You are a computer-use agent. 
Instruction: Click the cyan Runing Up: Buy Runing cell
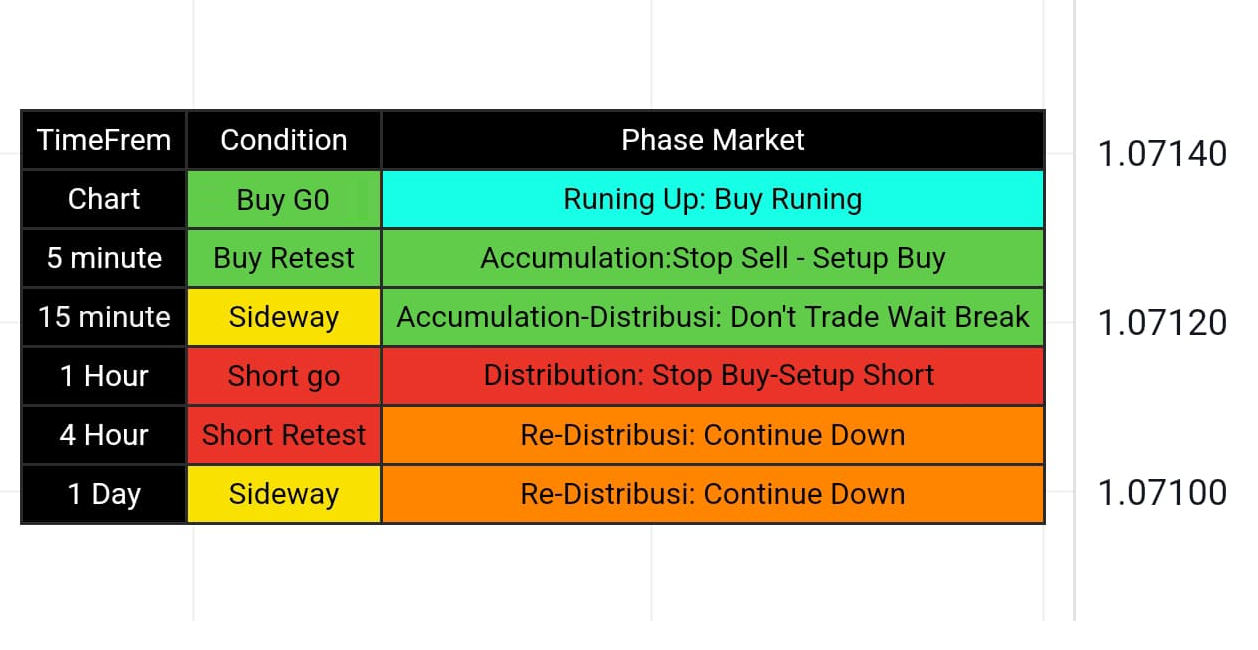coord(713,199)
